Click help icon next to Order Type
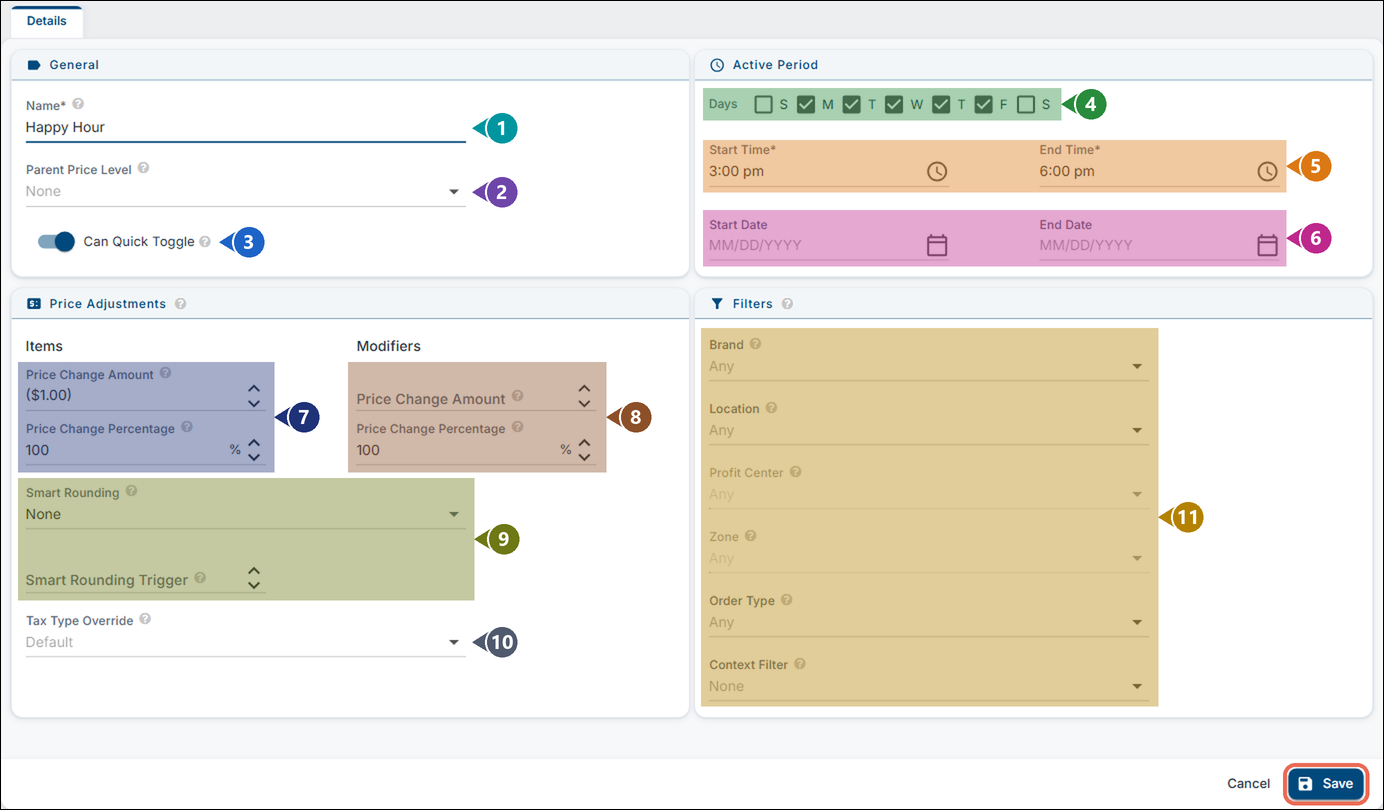The image size is (1384, 810). coord(786,600)
